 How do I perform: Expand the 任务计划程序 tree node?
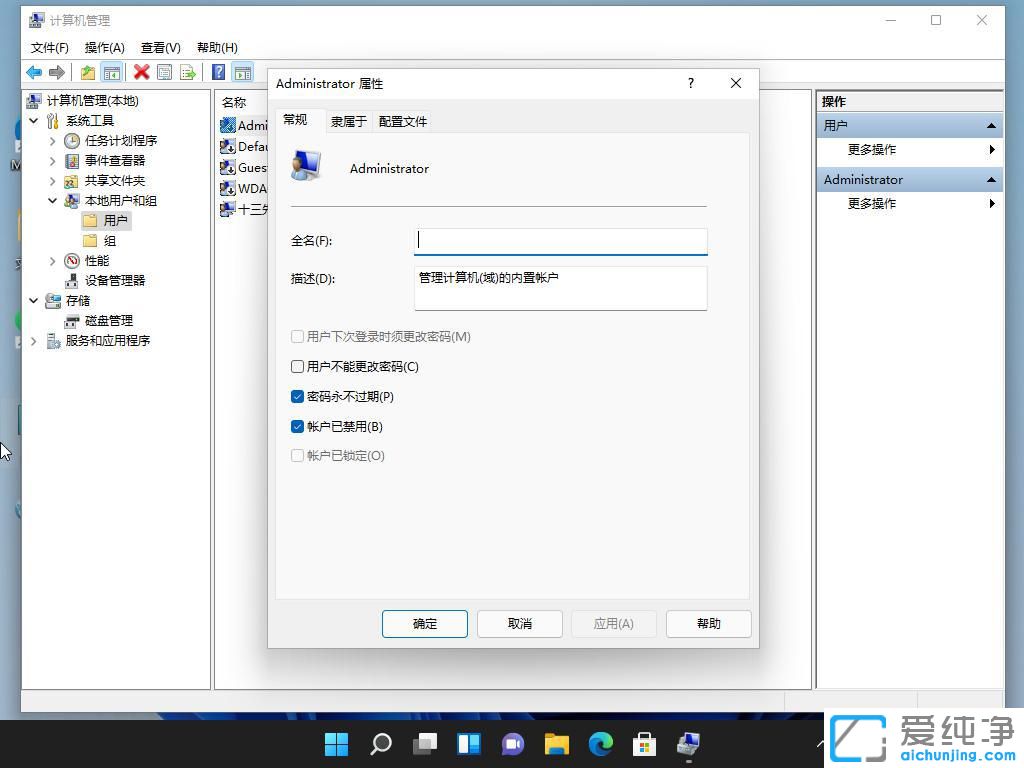(x=51, y=140)
